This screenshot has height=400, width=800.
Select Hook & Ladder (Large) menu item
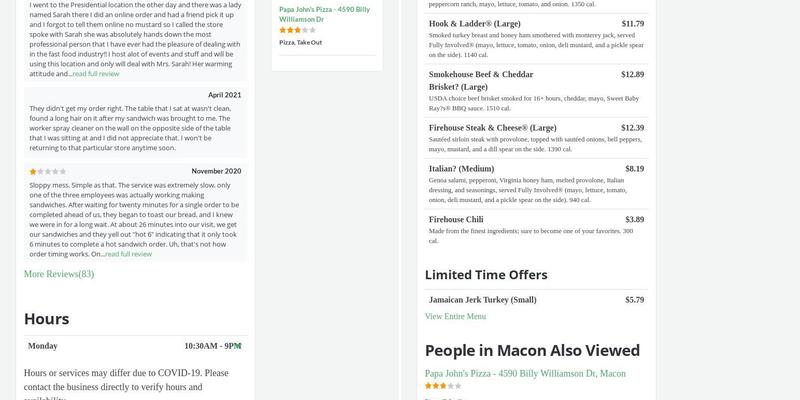pyautogui.click(x=474, y=23)
